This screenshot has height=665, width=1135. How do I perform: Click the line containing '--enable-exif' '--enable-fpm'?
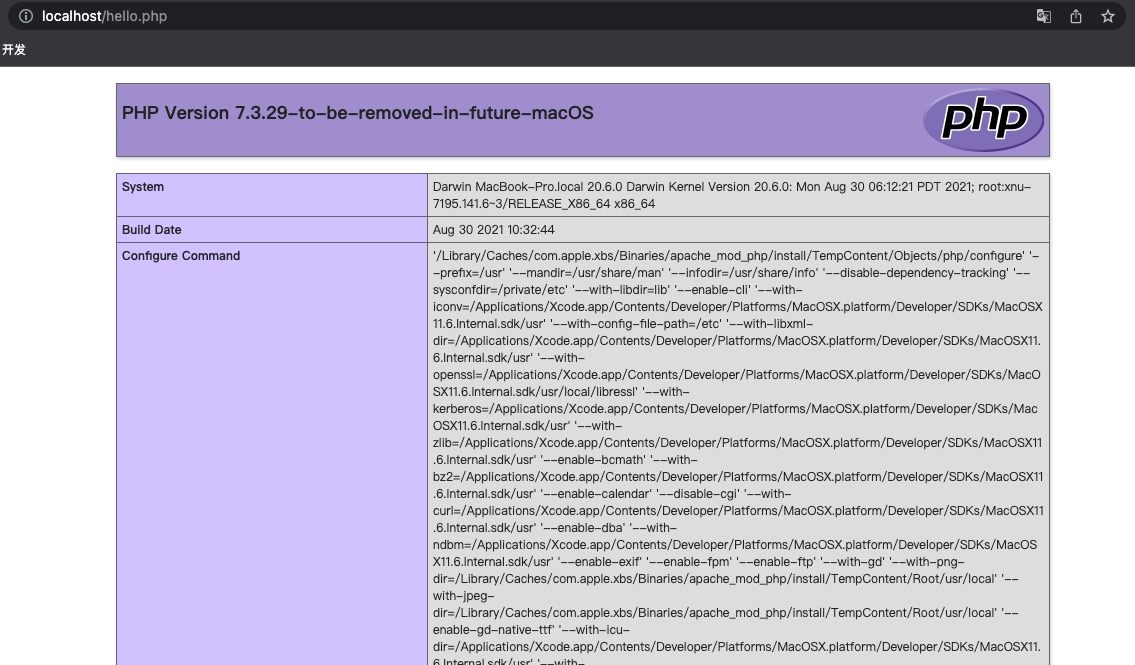coord(699,562)
